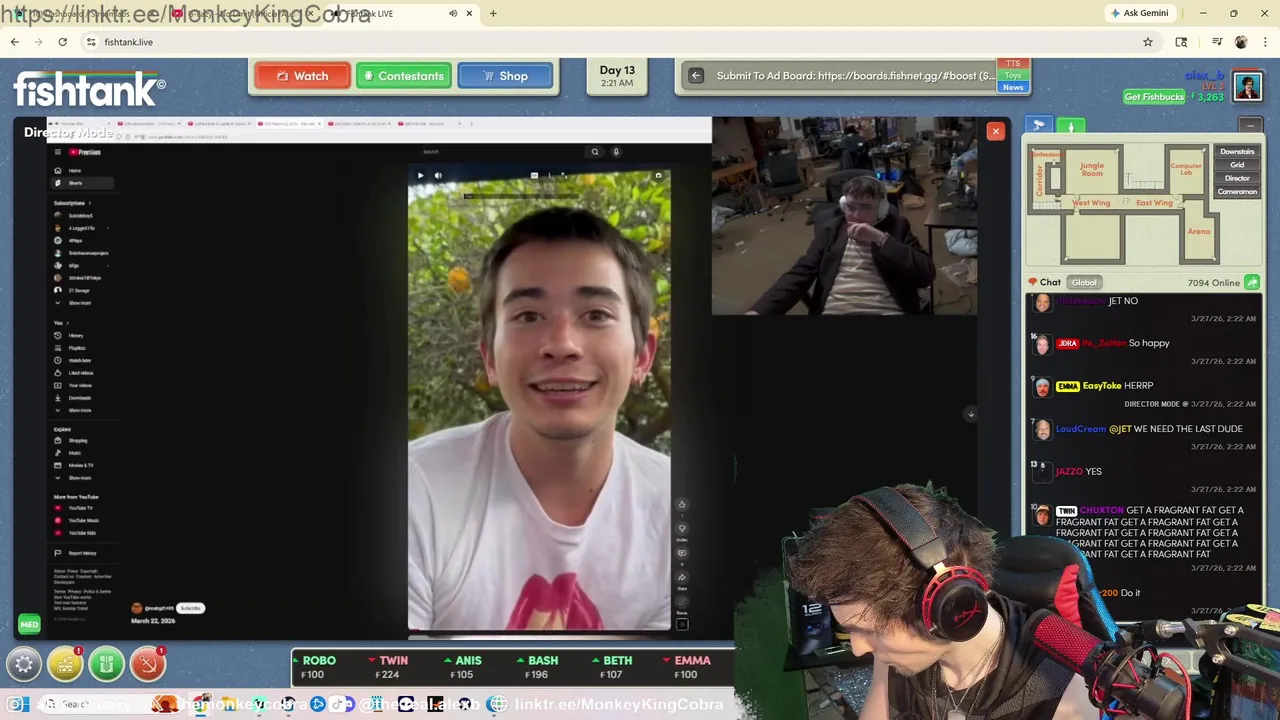The image size is (1280, 720).
Task: Toggle the Global chat filter
Action: [x=1084, y=283]
